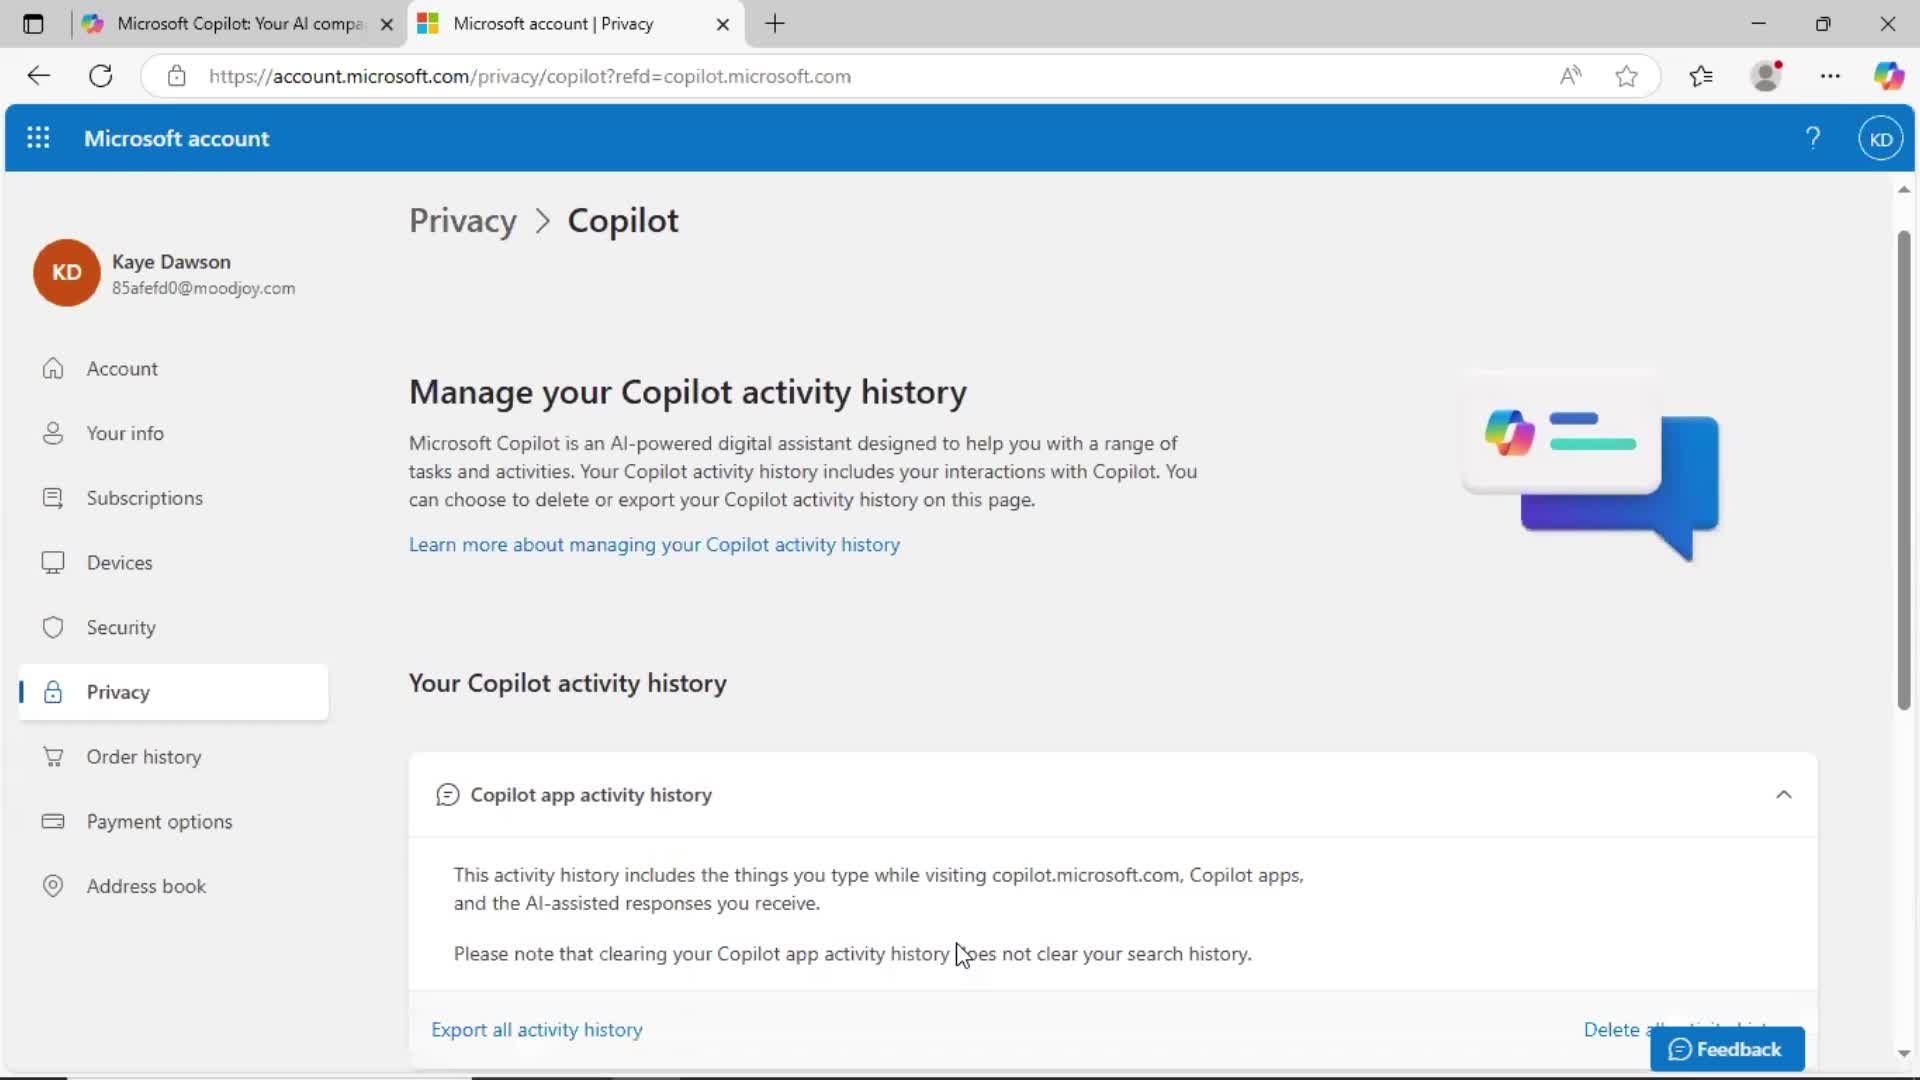
Task: Open a new tab with plus button
Action: 775,24
